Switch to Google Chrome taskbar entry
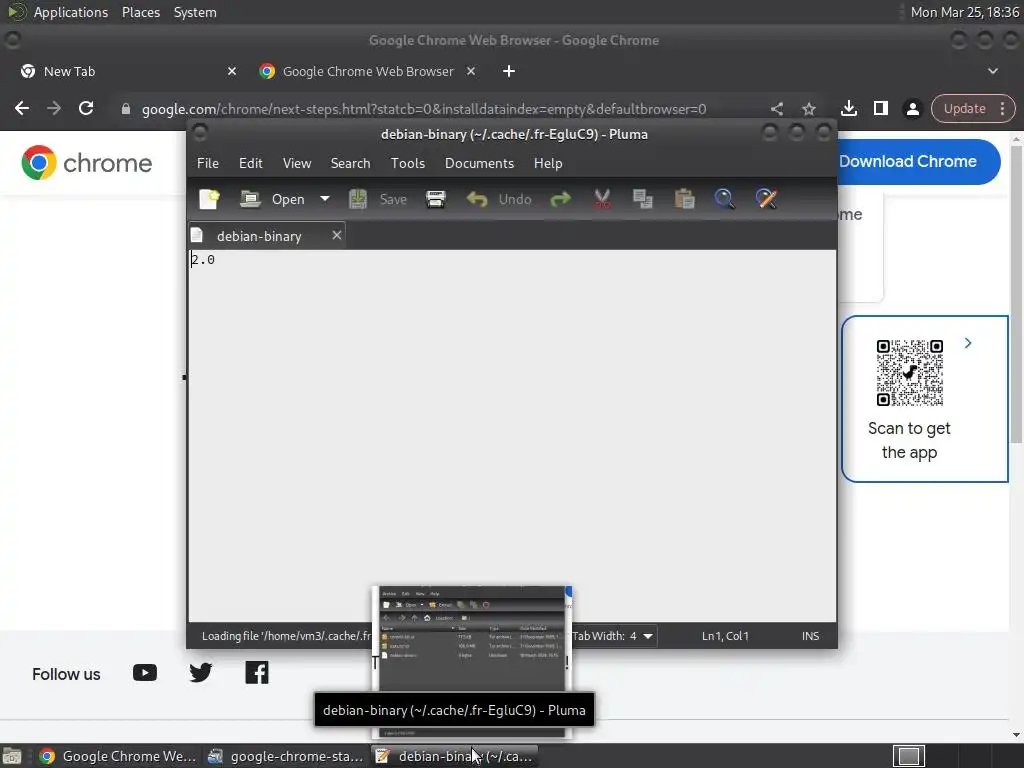 pyautogui.click(x=118, y=756)
